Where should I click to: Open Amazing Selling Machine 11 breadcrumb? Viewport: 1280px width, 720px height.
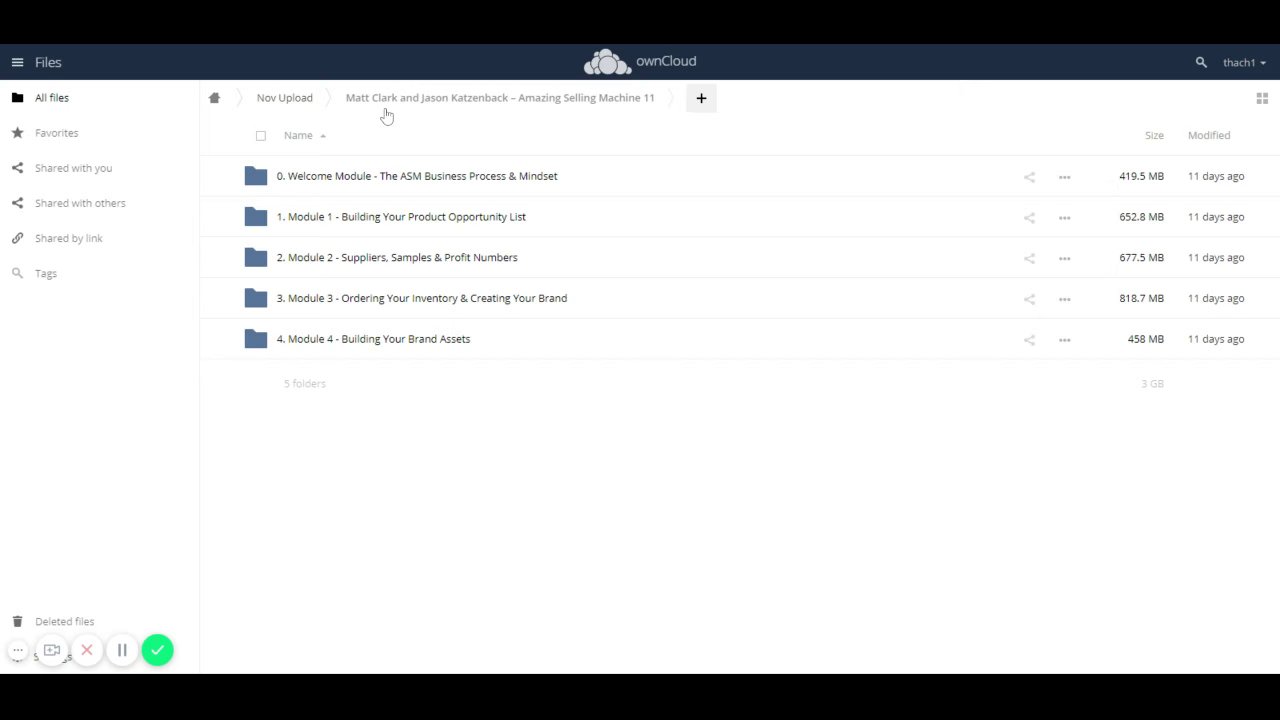coord(500,98)
